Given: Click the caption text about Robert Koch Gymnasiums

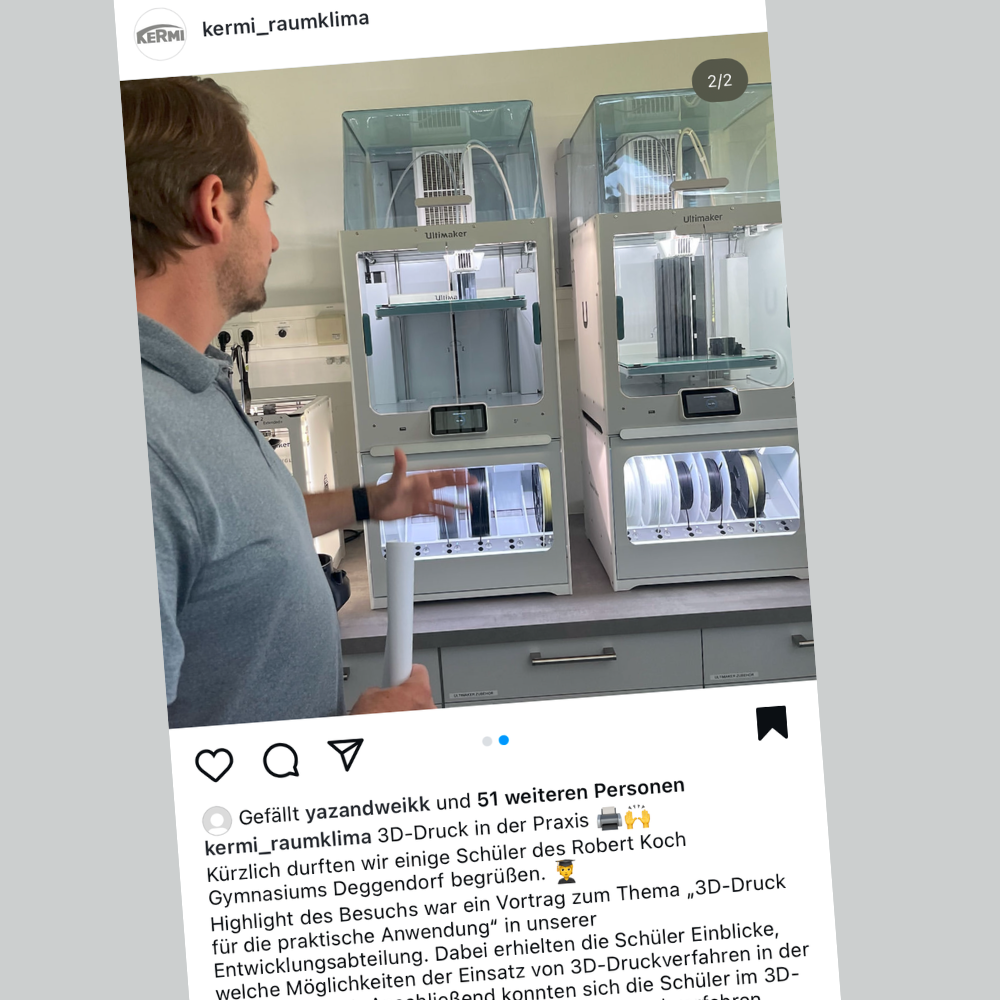Looking at the screenshot, I should tap(446, 868).
